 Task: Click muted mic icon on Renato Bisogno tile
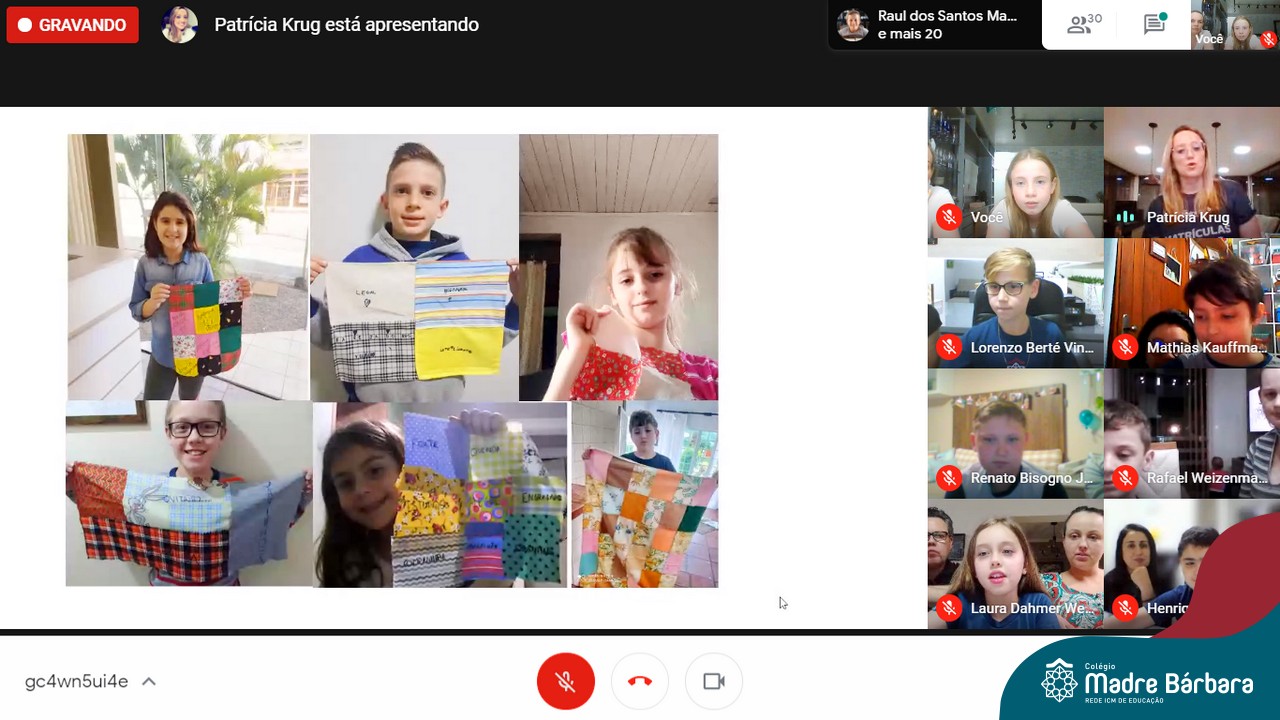pos(949,478)
